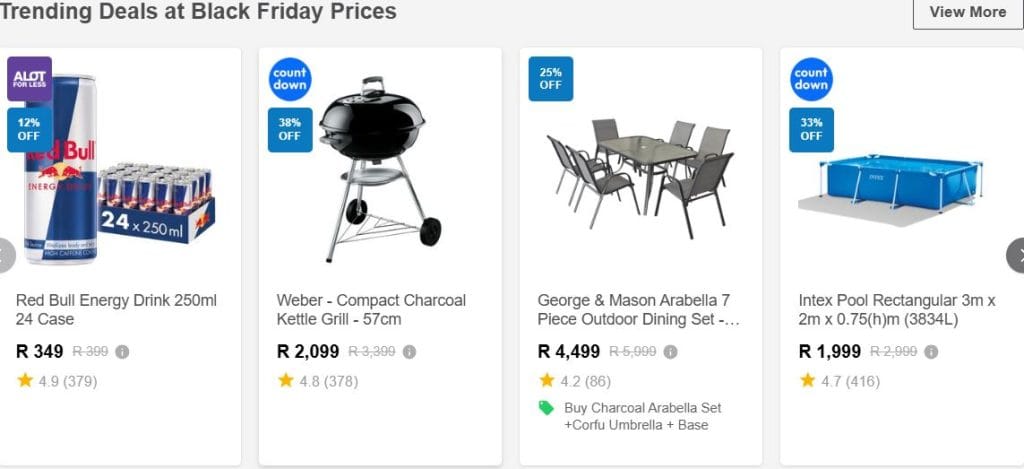
Task: Click info icon beside Weber R 3,399 price
Action: (409, 352)
